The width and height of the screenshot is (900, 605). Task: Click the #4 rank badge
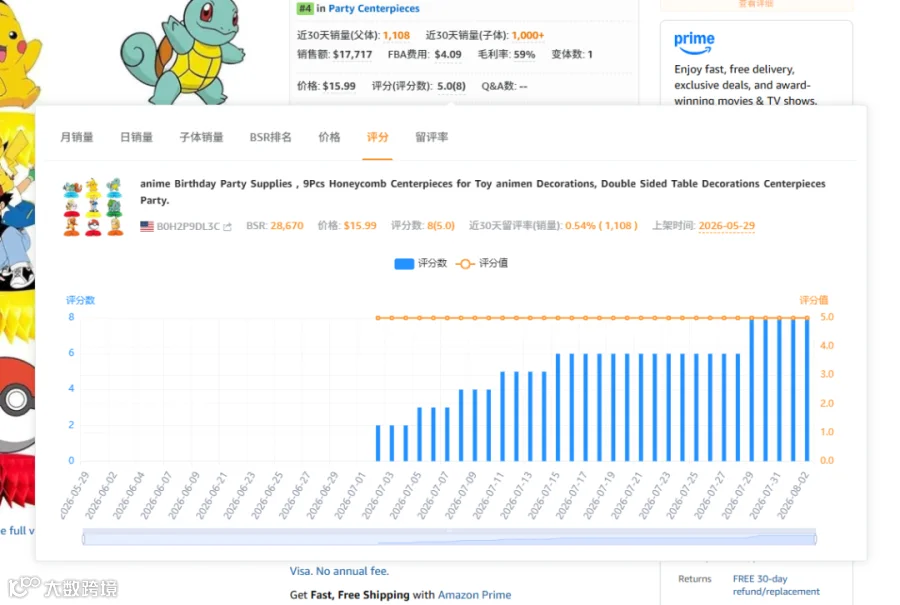[305, 9]
